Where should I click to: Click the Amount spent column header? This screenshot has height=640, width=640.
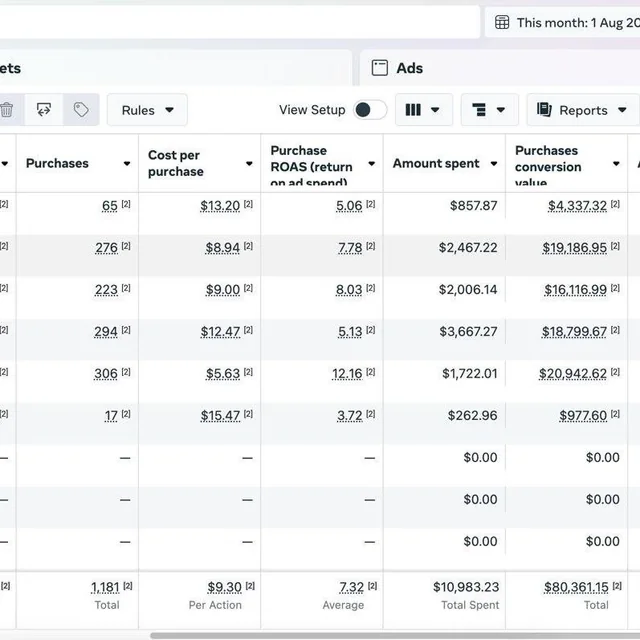436,163
